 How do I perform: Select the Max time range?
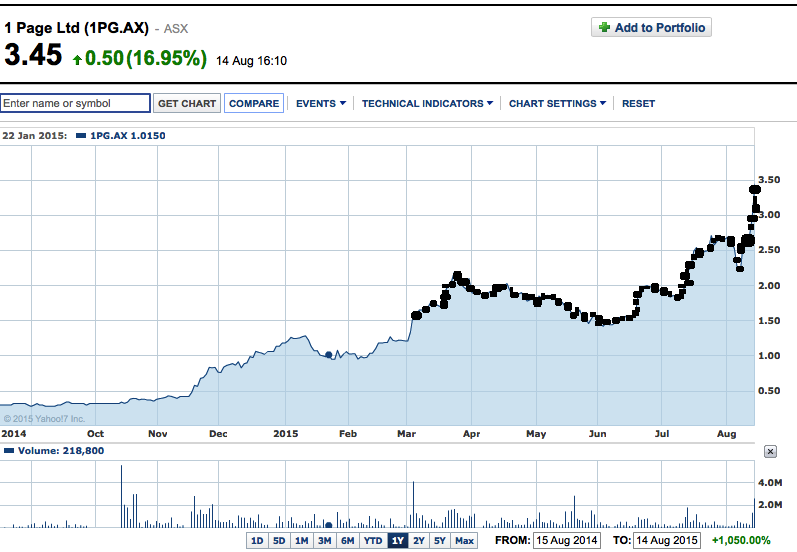click(x=464, y=540)
